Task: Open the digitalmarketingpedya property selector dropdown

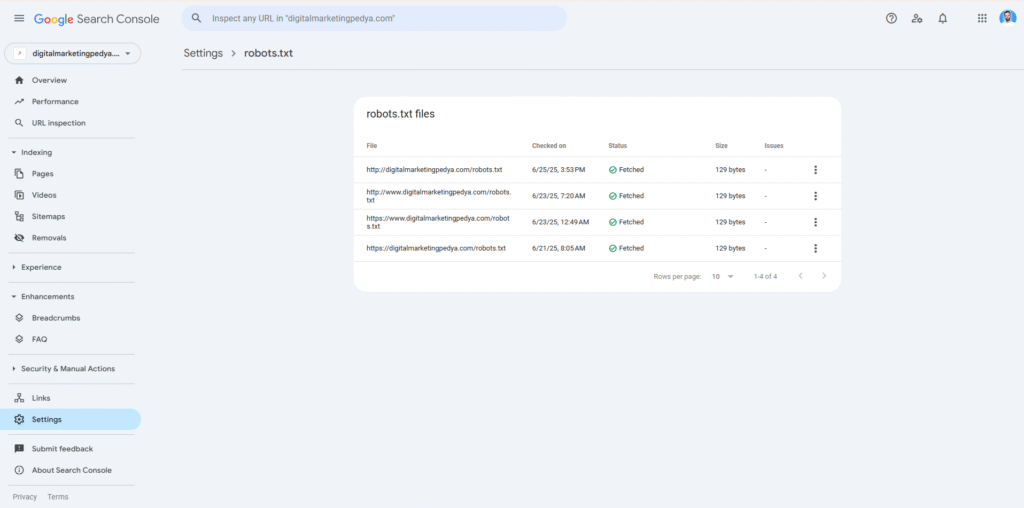Action: 72,54
